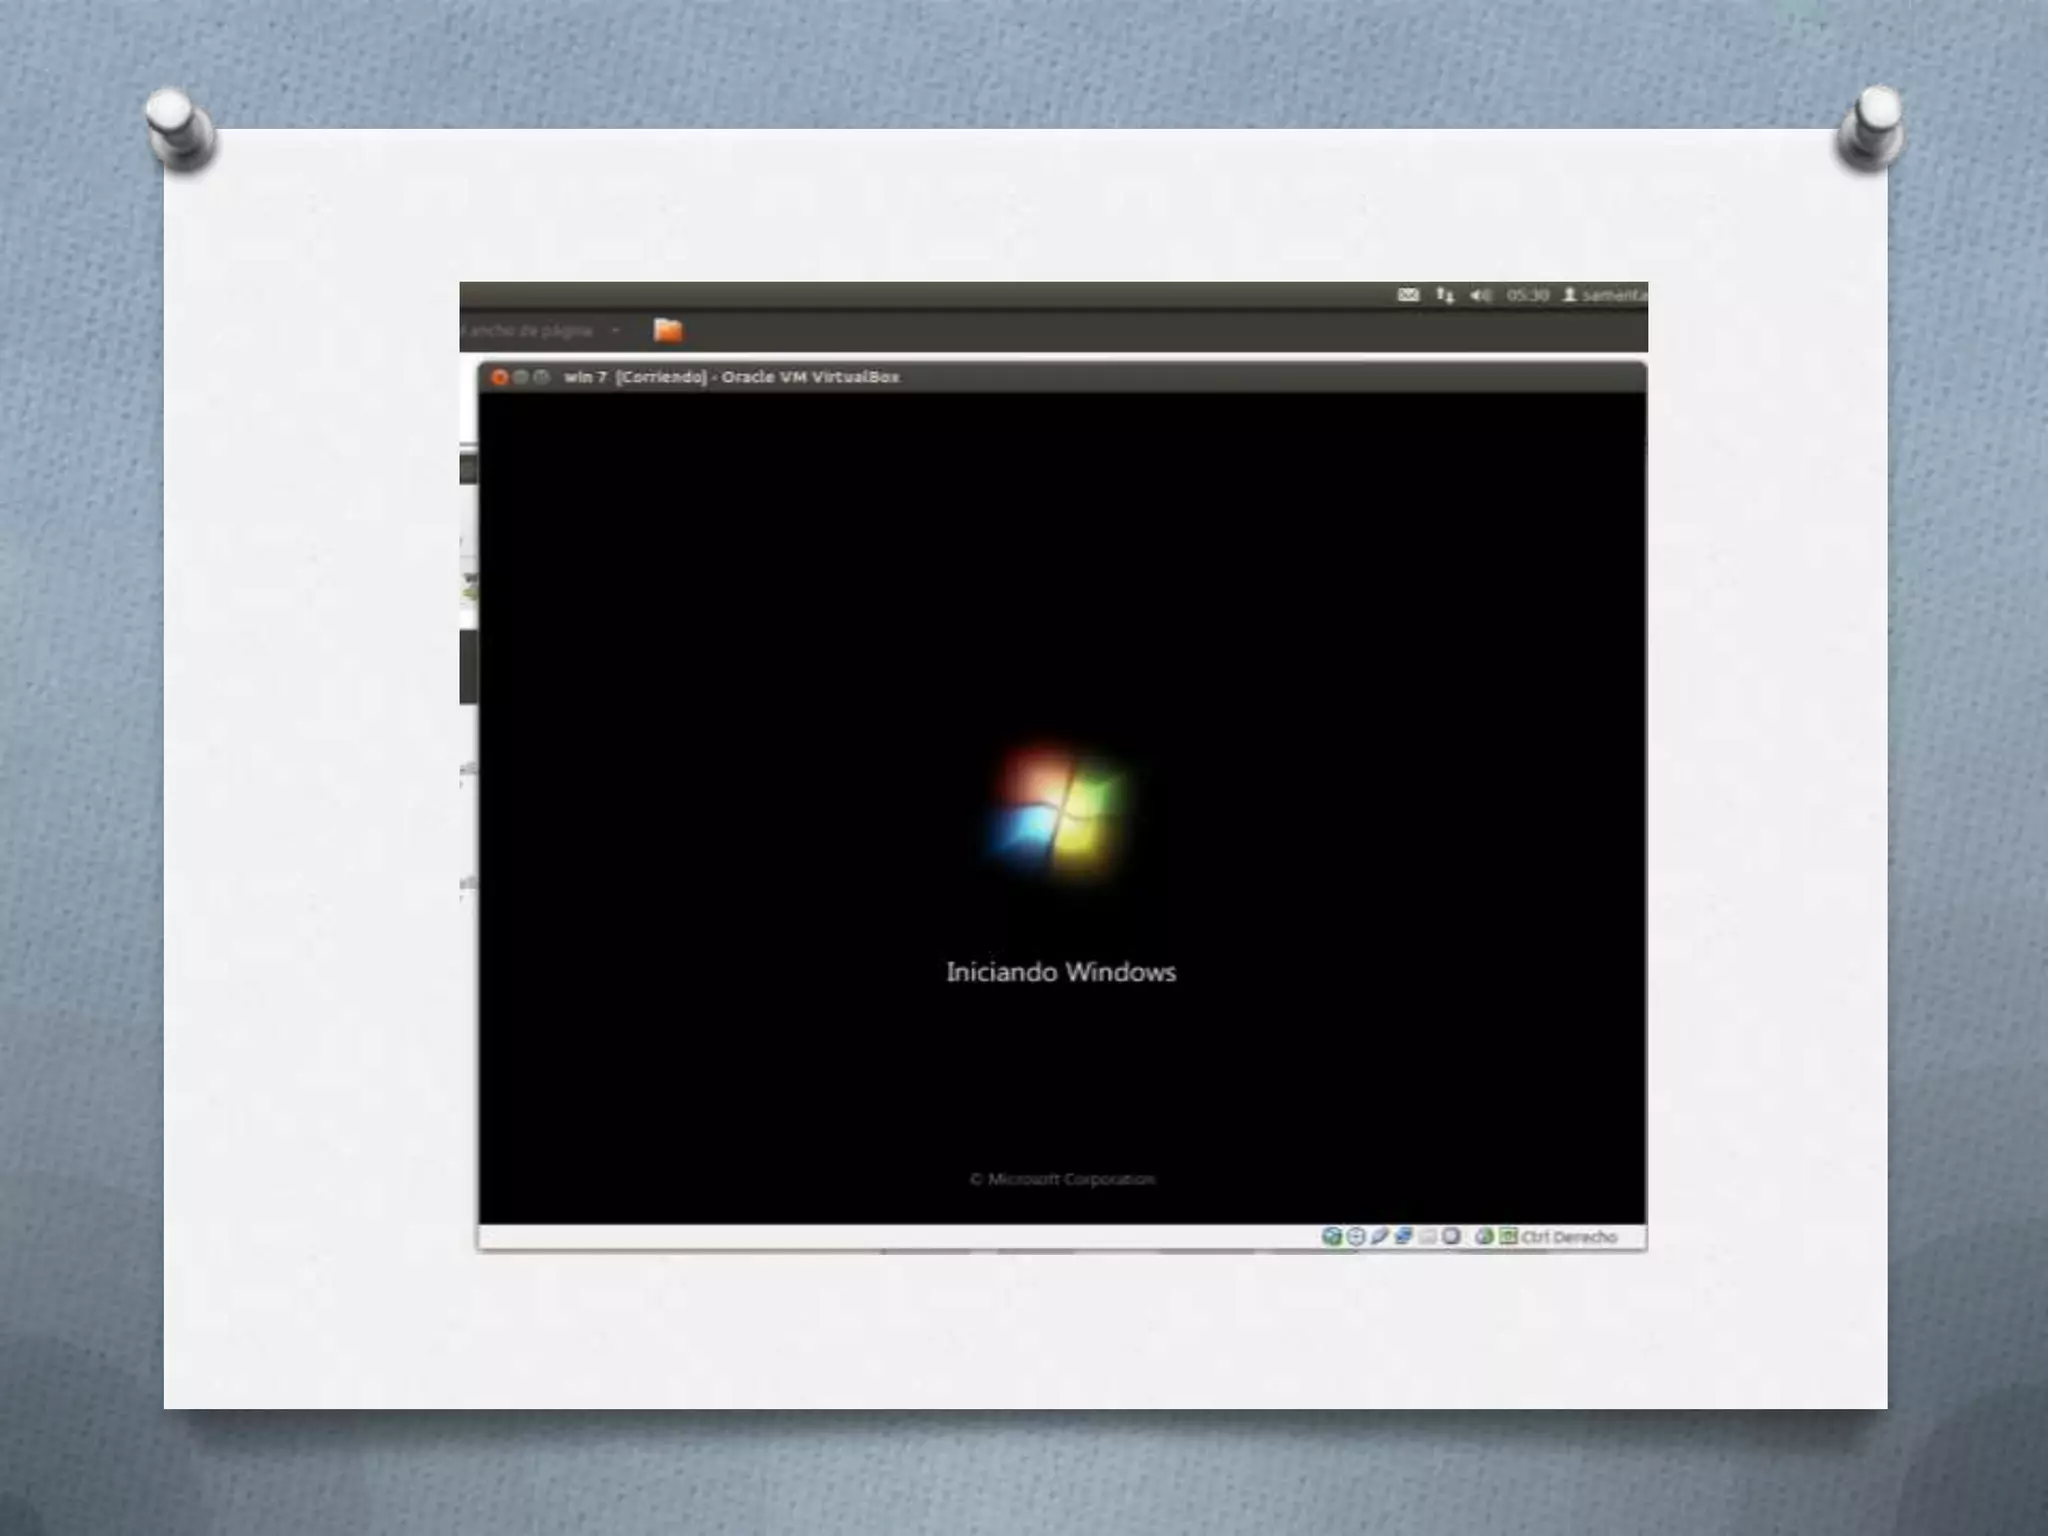
Task: Minimize the win 7 VirtualBox window
Action: click(x=520, y=377)
